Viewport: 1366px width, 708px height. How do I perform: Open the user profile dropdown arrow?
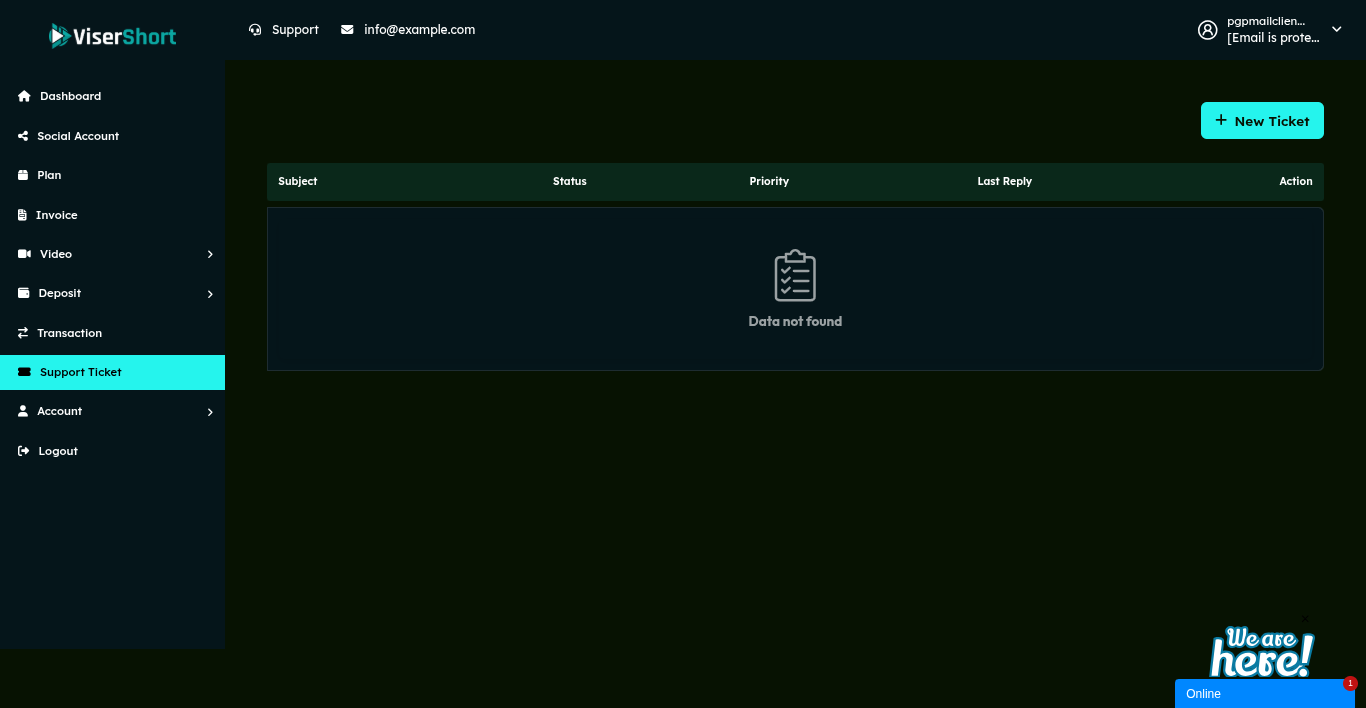[x=1336, y=30]
